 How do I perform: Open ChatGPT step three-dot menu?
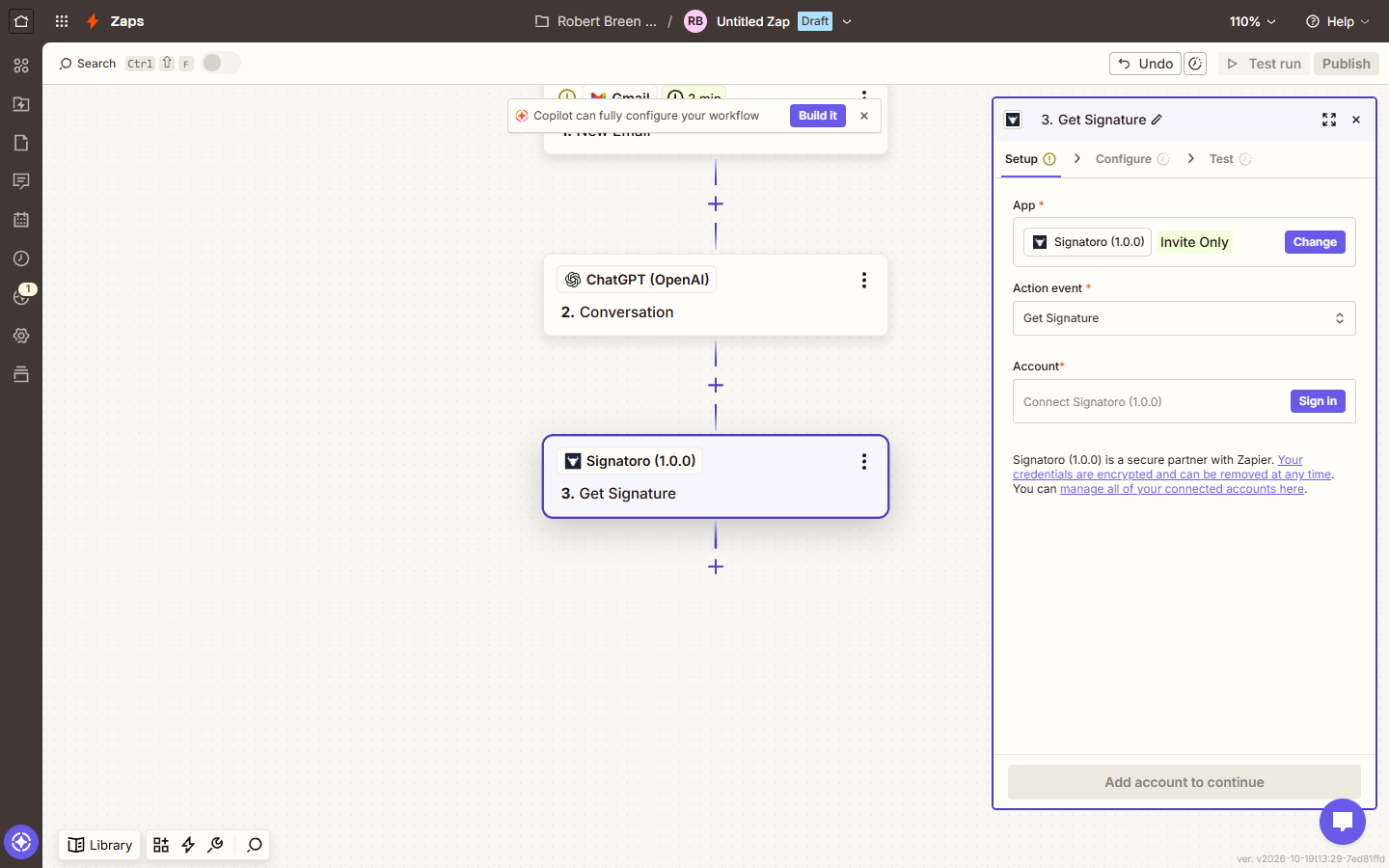tap(865, 280)
